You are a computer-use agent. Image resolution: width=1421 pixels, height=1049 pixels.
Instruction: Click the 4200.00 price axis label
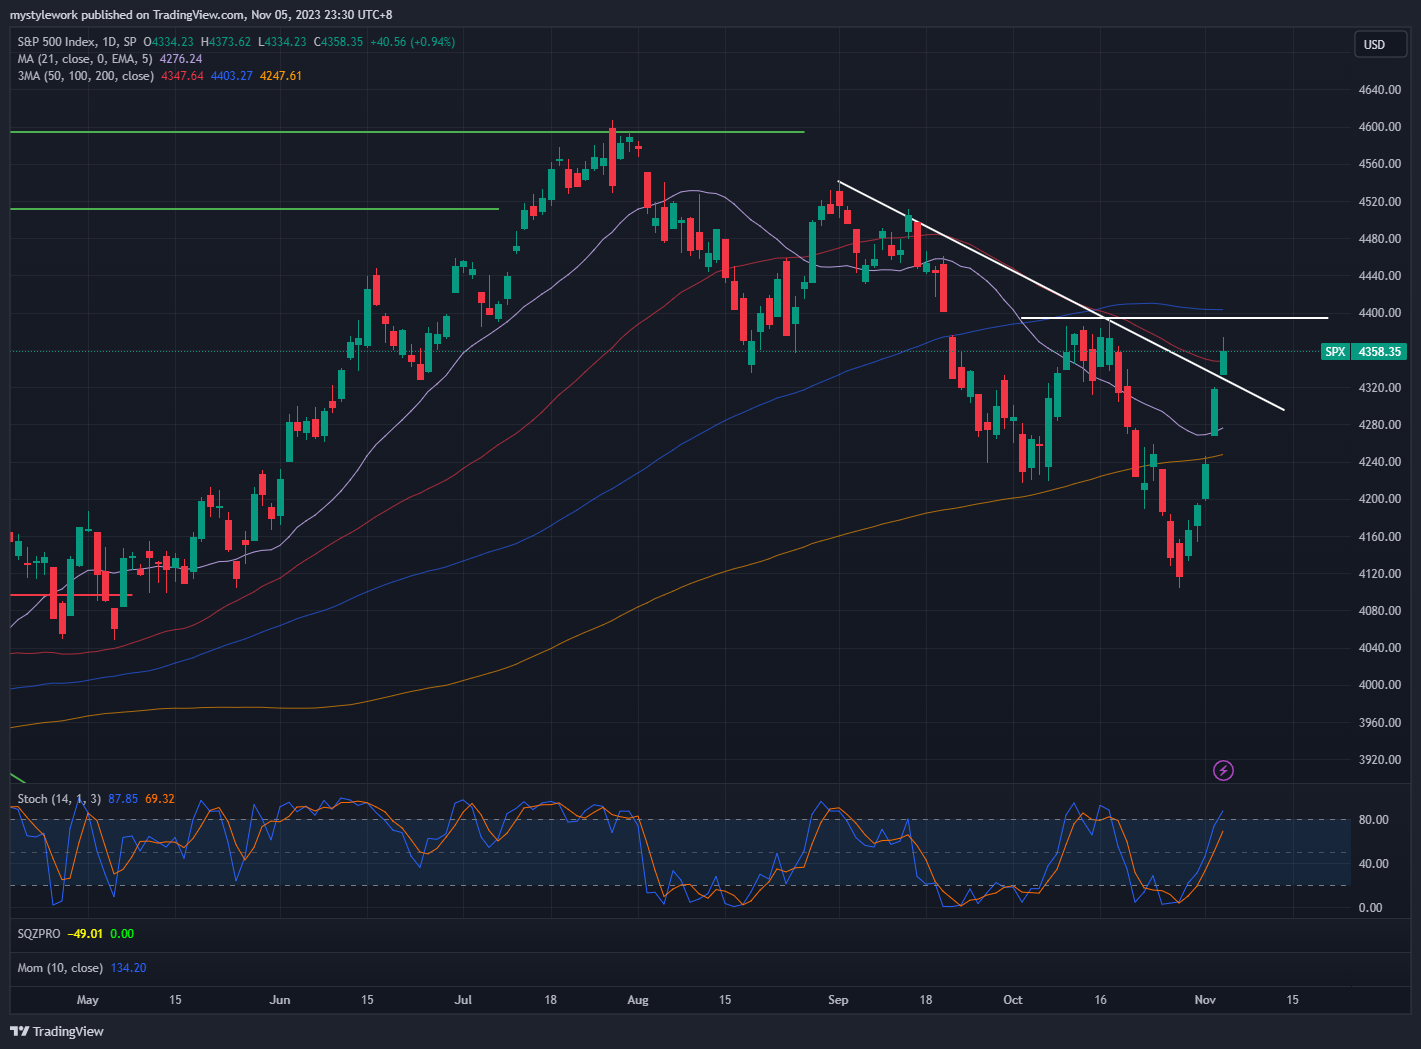1379,499
